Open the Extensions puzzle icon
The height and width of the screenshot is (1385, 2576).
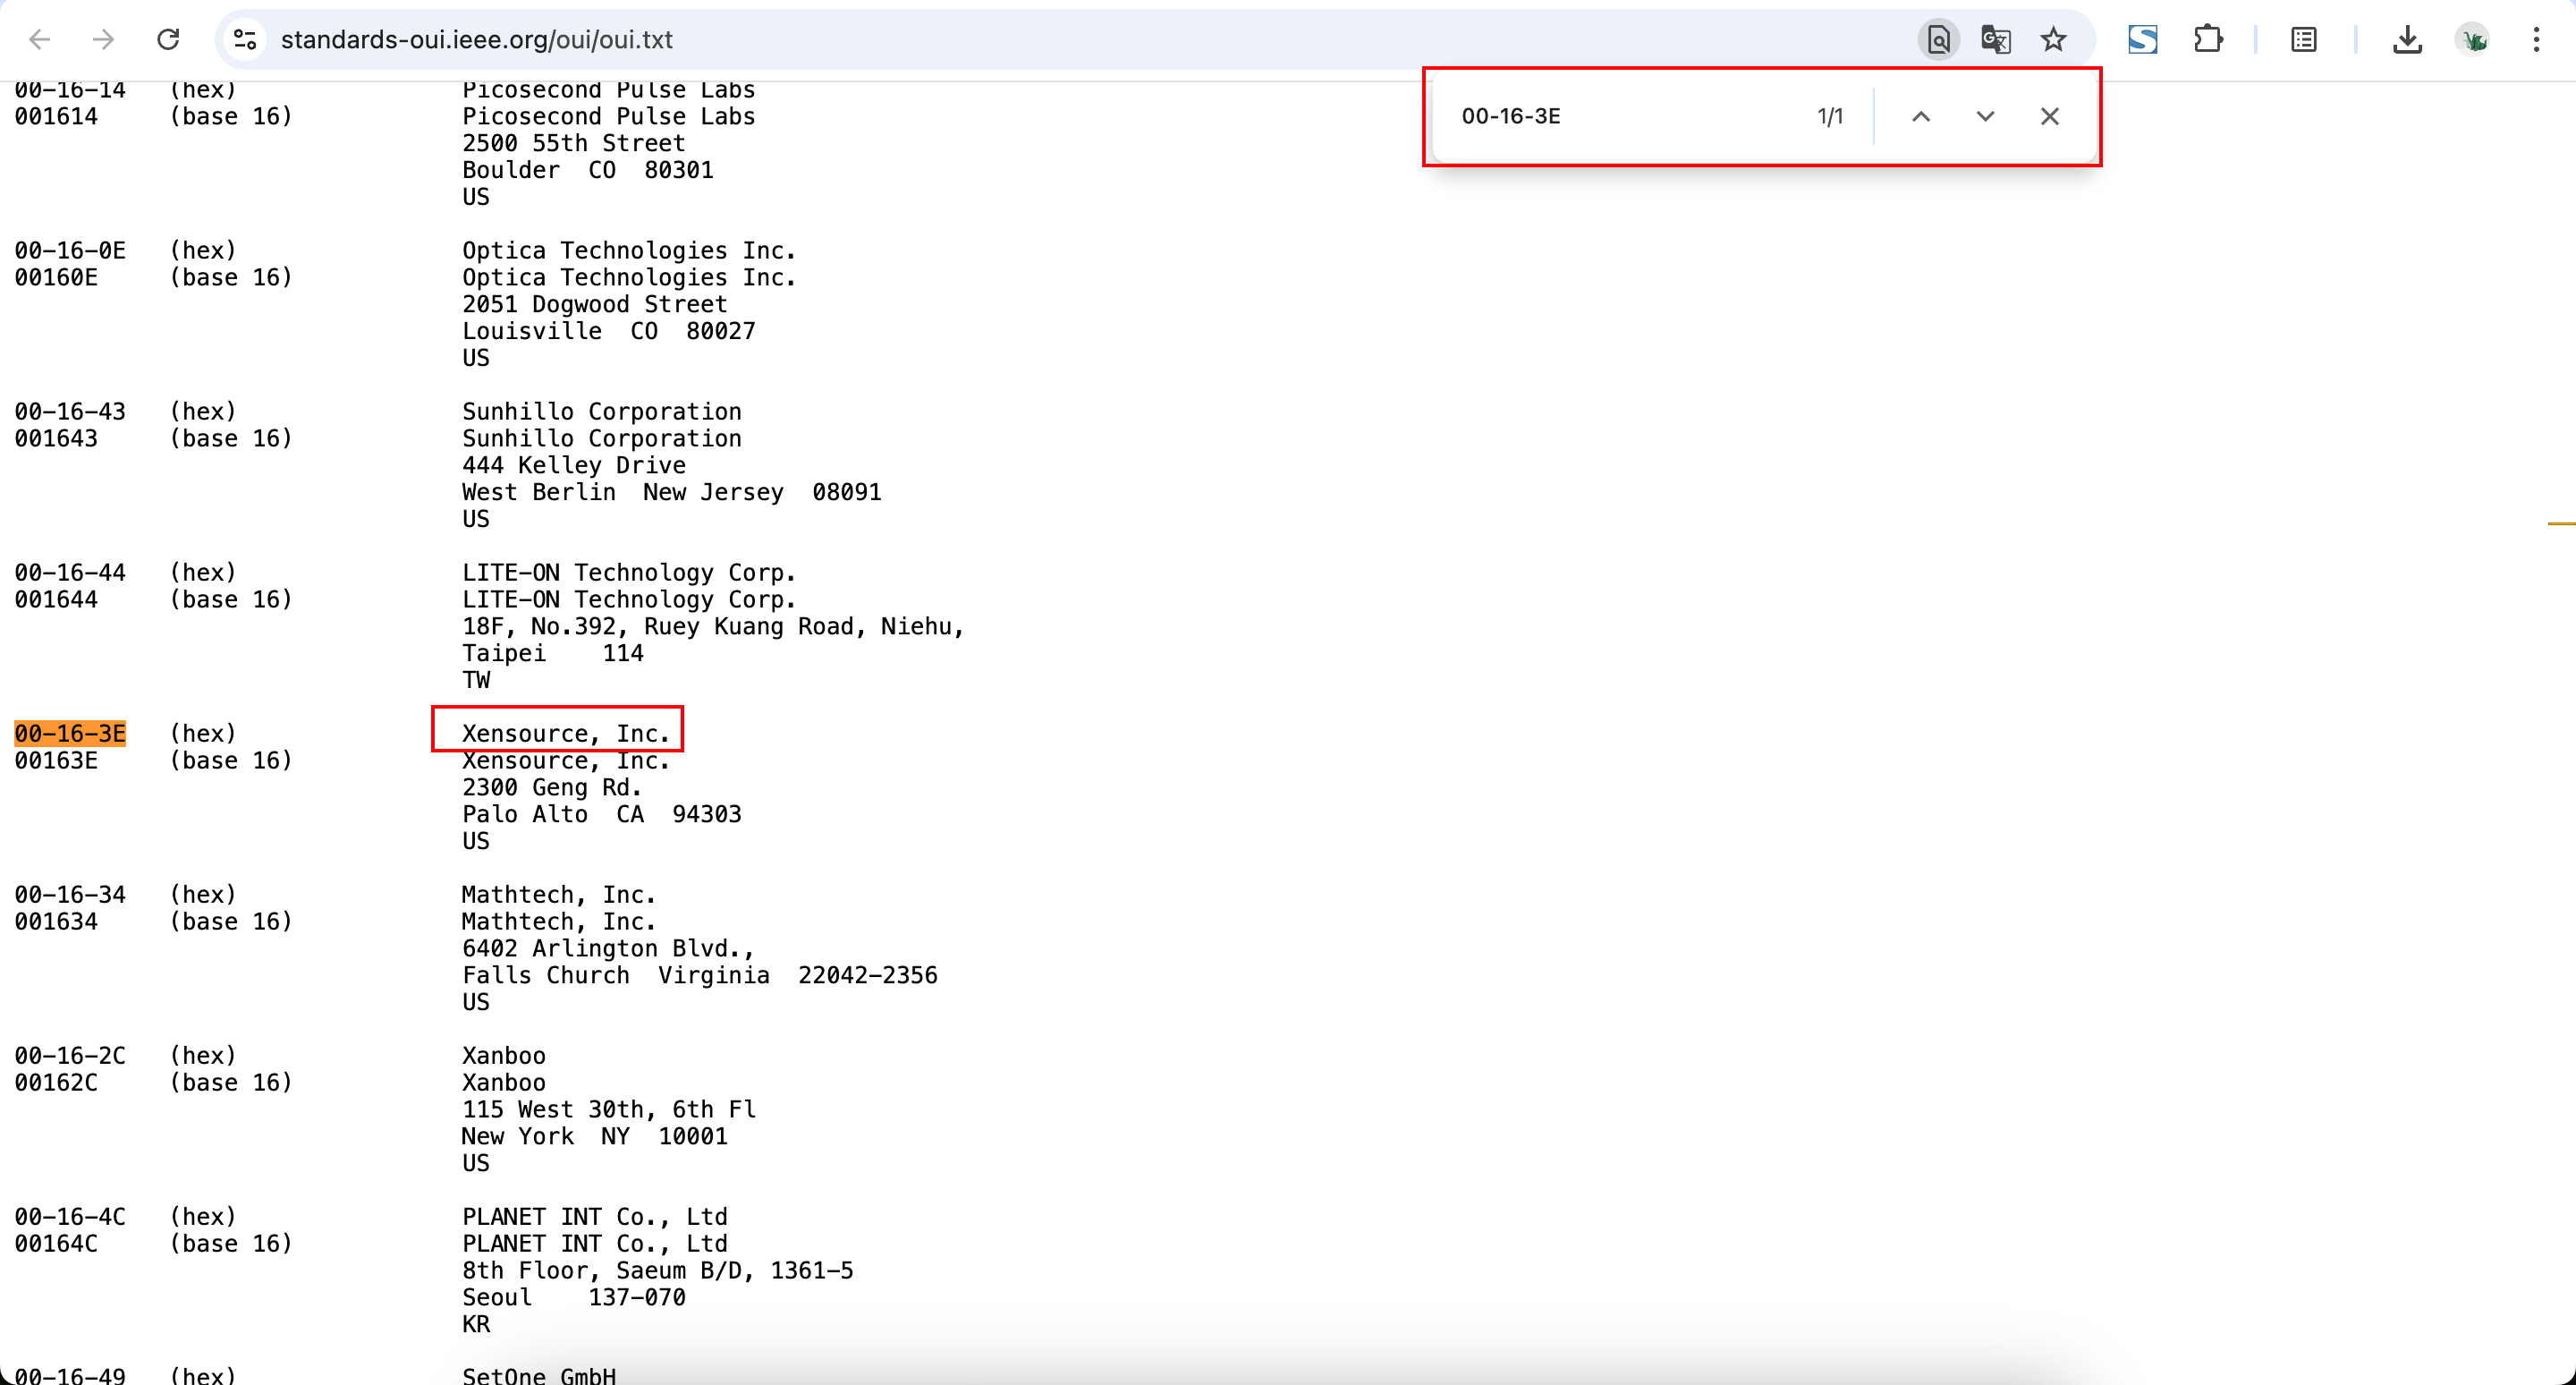(2207, 40)
